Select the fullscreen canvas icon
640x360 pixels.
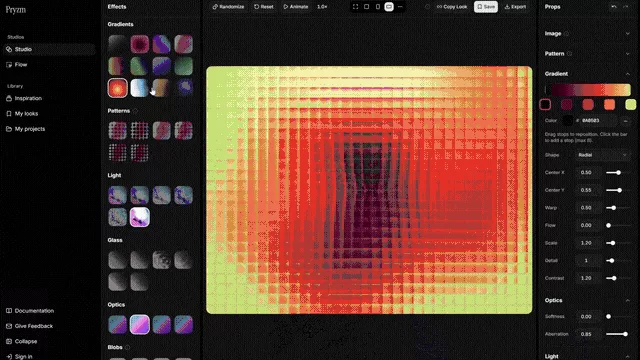(x=356, y=7)
